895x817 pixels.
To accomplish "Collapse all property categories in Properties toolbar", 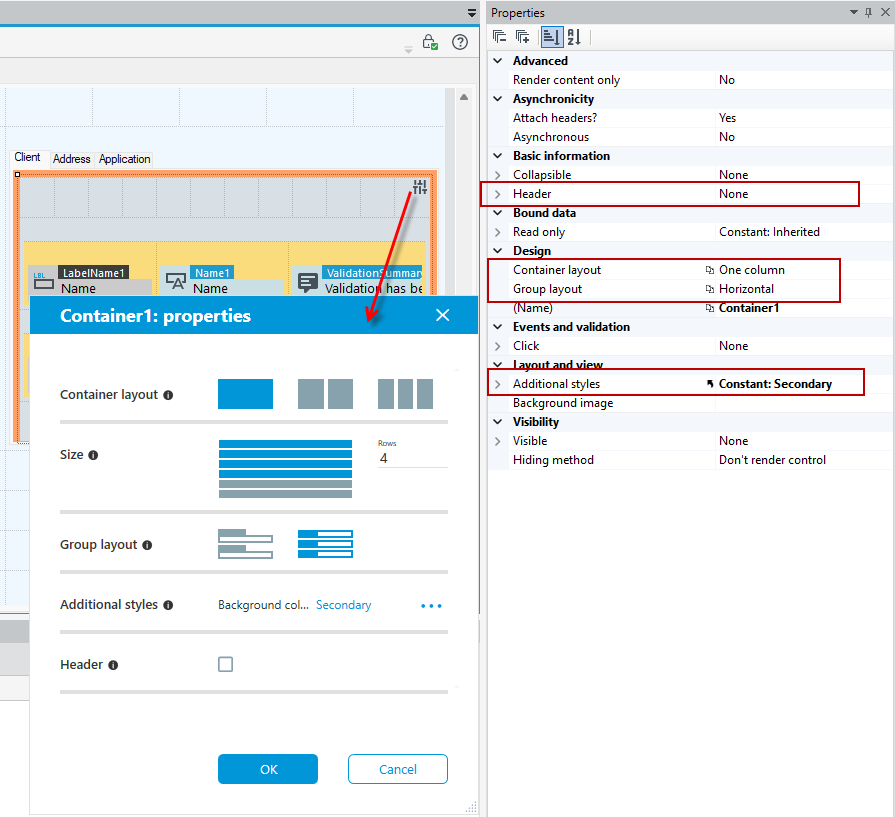I will pyautogui.click(x=499, y=37).
